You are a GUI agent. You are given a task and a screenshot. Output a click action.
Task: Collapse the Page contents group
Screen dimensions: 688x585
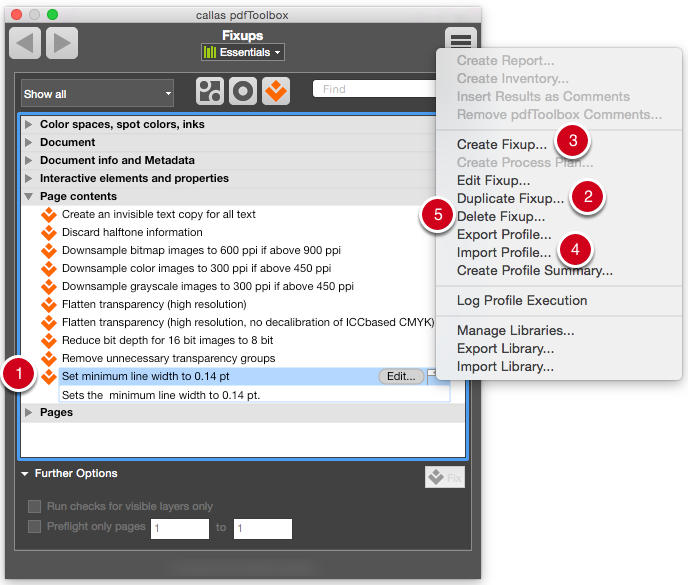29,197
